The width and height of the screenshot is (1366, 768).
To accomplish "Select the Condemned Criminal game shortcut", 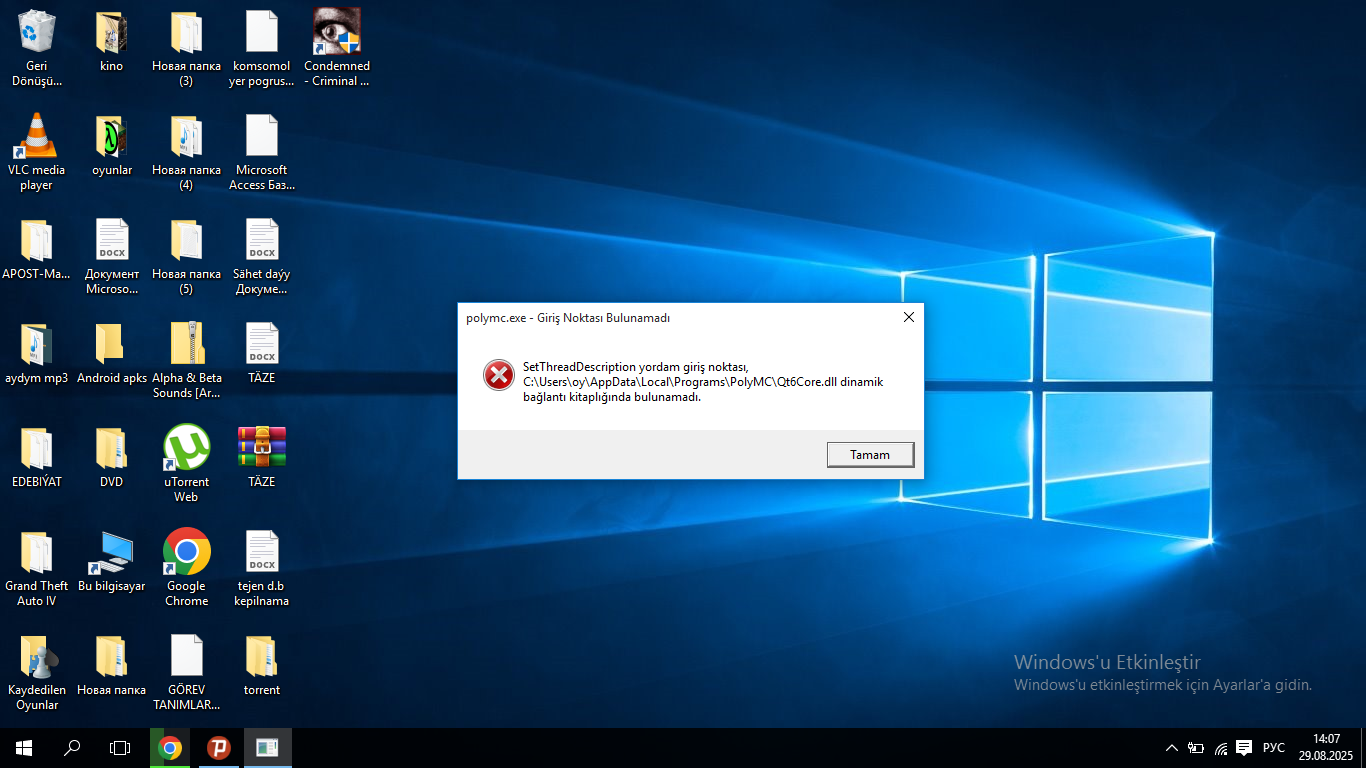I will [337, 48].
